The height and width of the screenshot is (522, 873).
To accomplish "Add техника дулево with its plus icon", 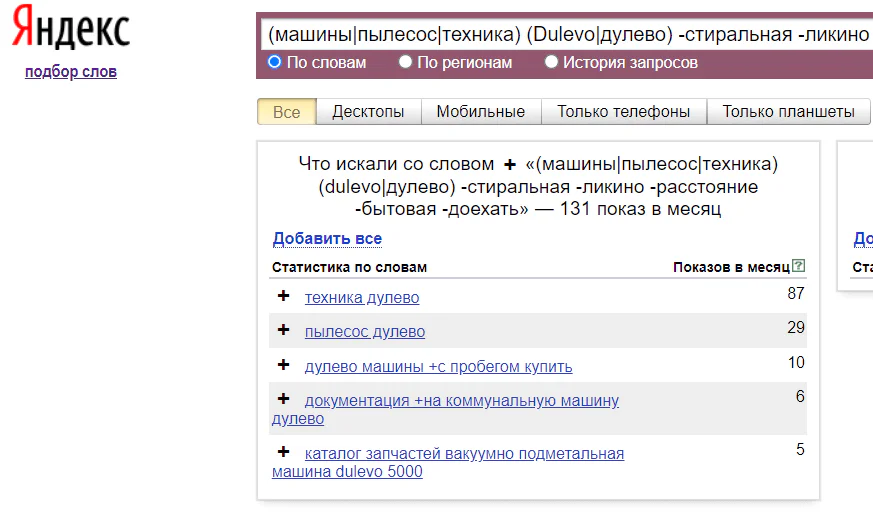I will tap(283, 296).
